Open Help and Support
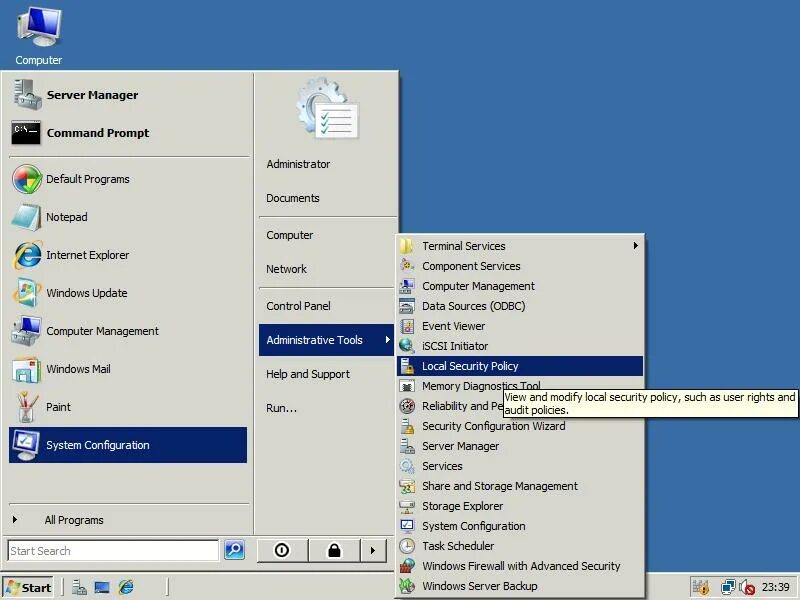Image resolution: width=800 pixels, height=600 pixels. click(327, 374)
